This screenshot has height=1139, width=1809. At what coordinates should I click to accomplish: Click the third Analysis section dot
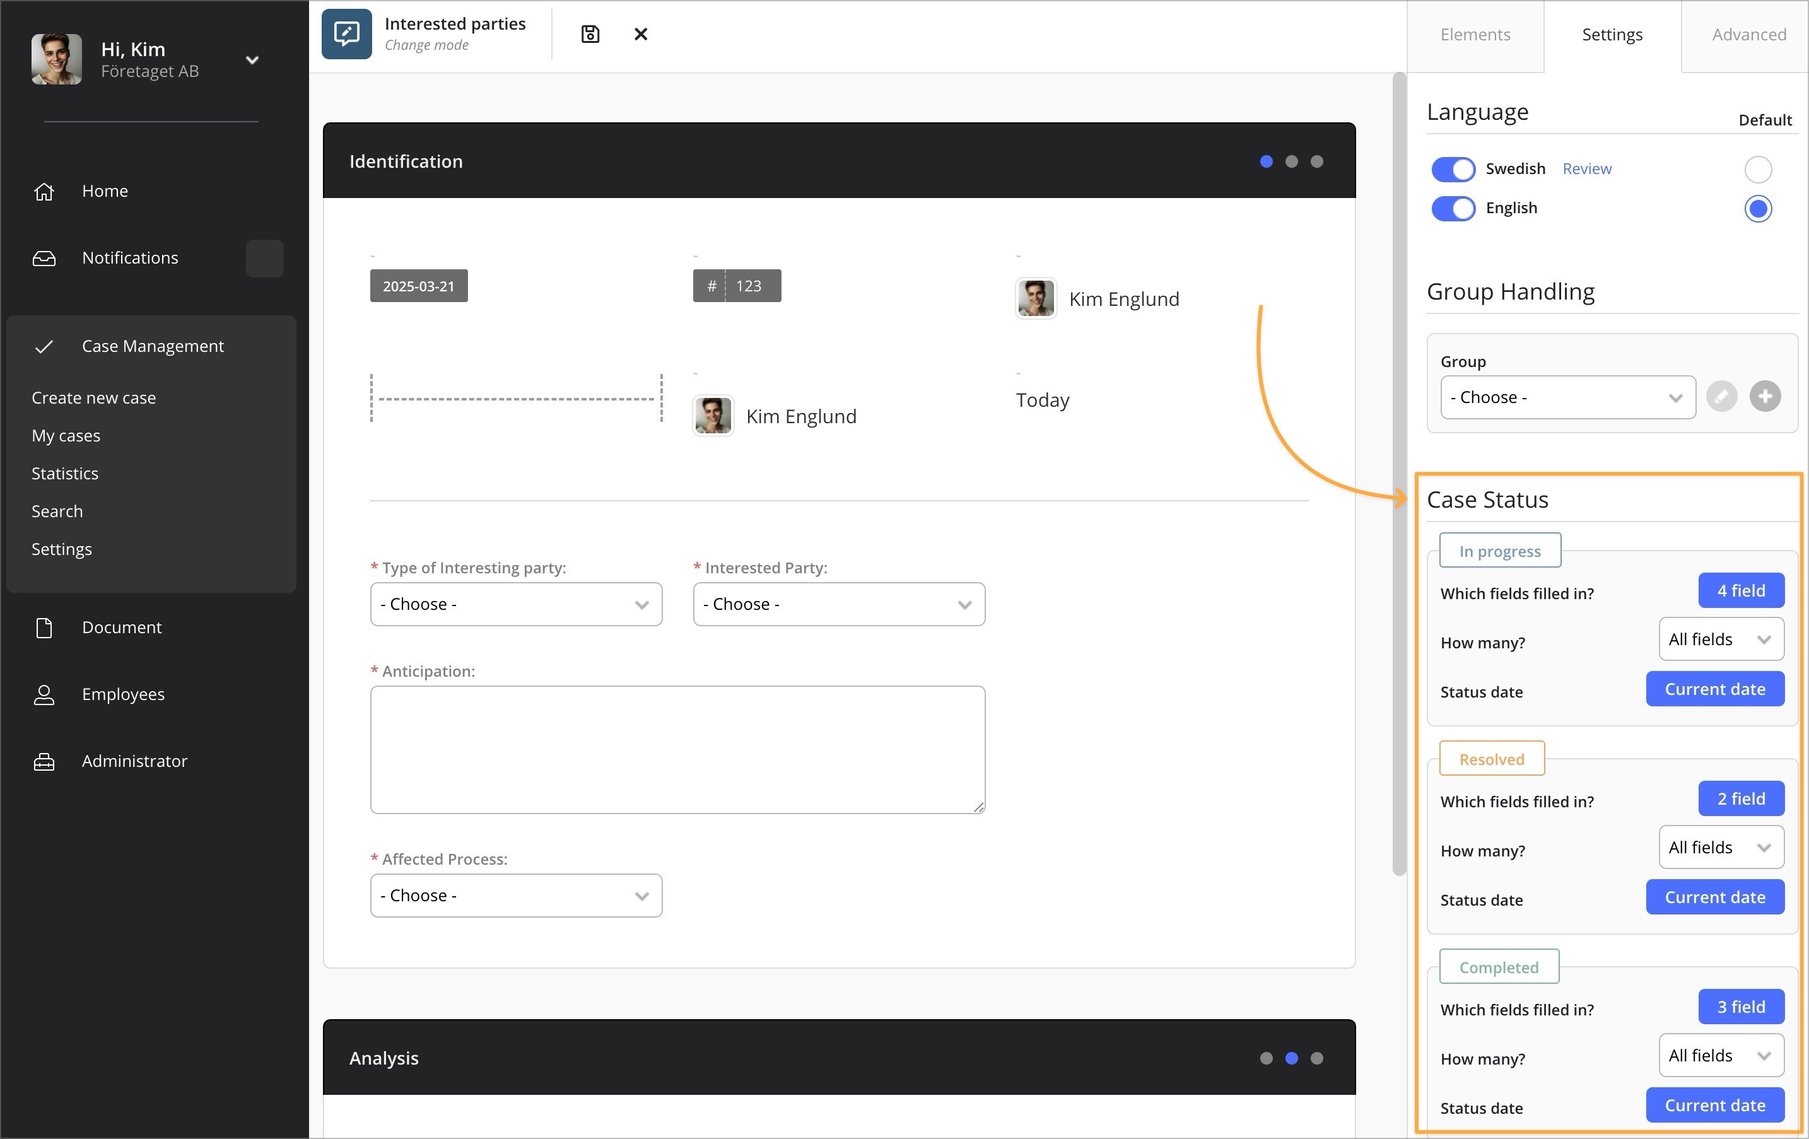[1317, 1058]
